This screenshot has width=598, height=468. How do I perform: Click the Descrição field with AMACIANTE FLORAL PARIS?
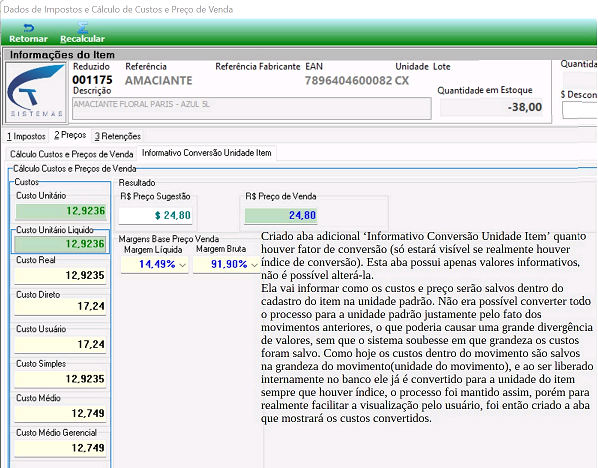(252, 108)
